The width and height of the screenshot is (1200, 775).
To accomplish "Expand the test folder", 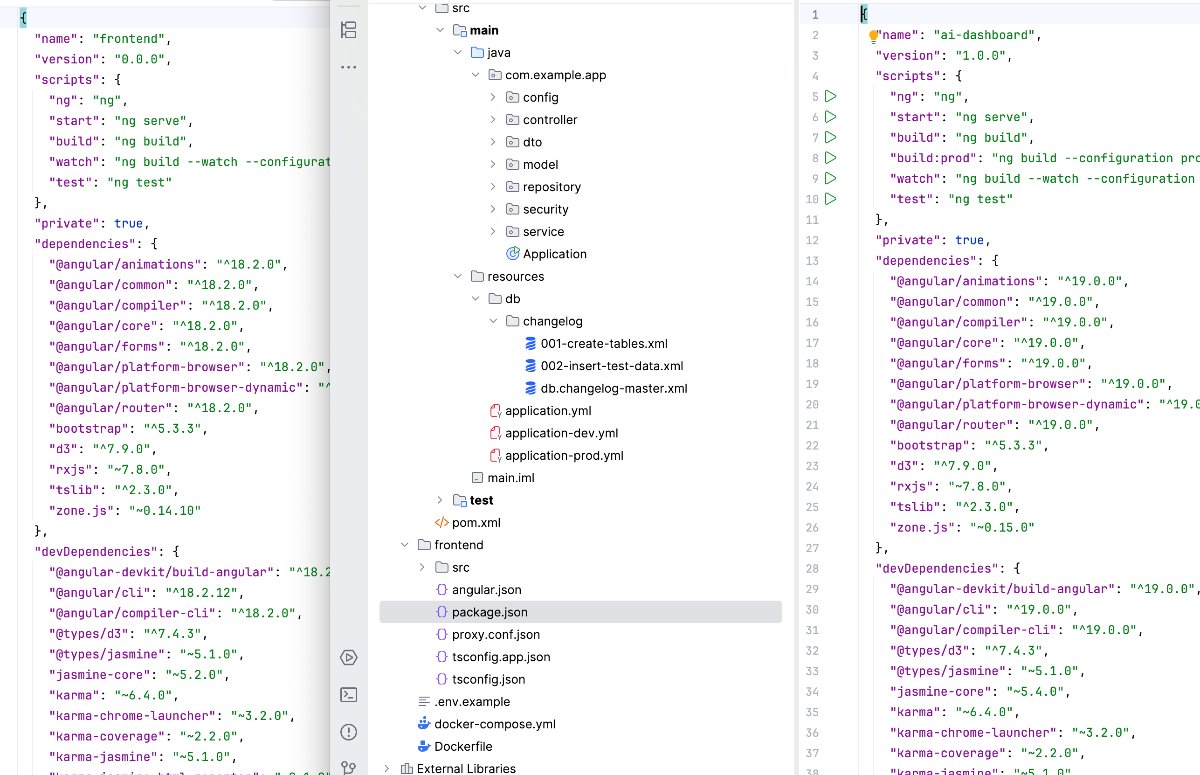I will click(440, 500).
